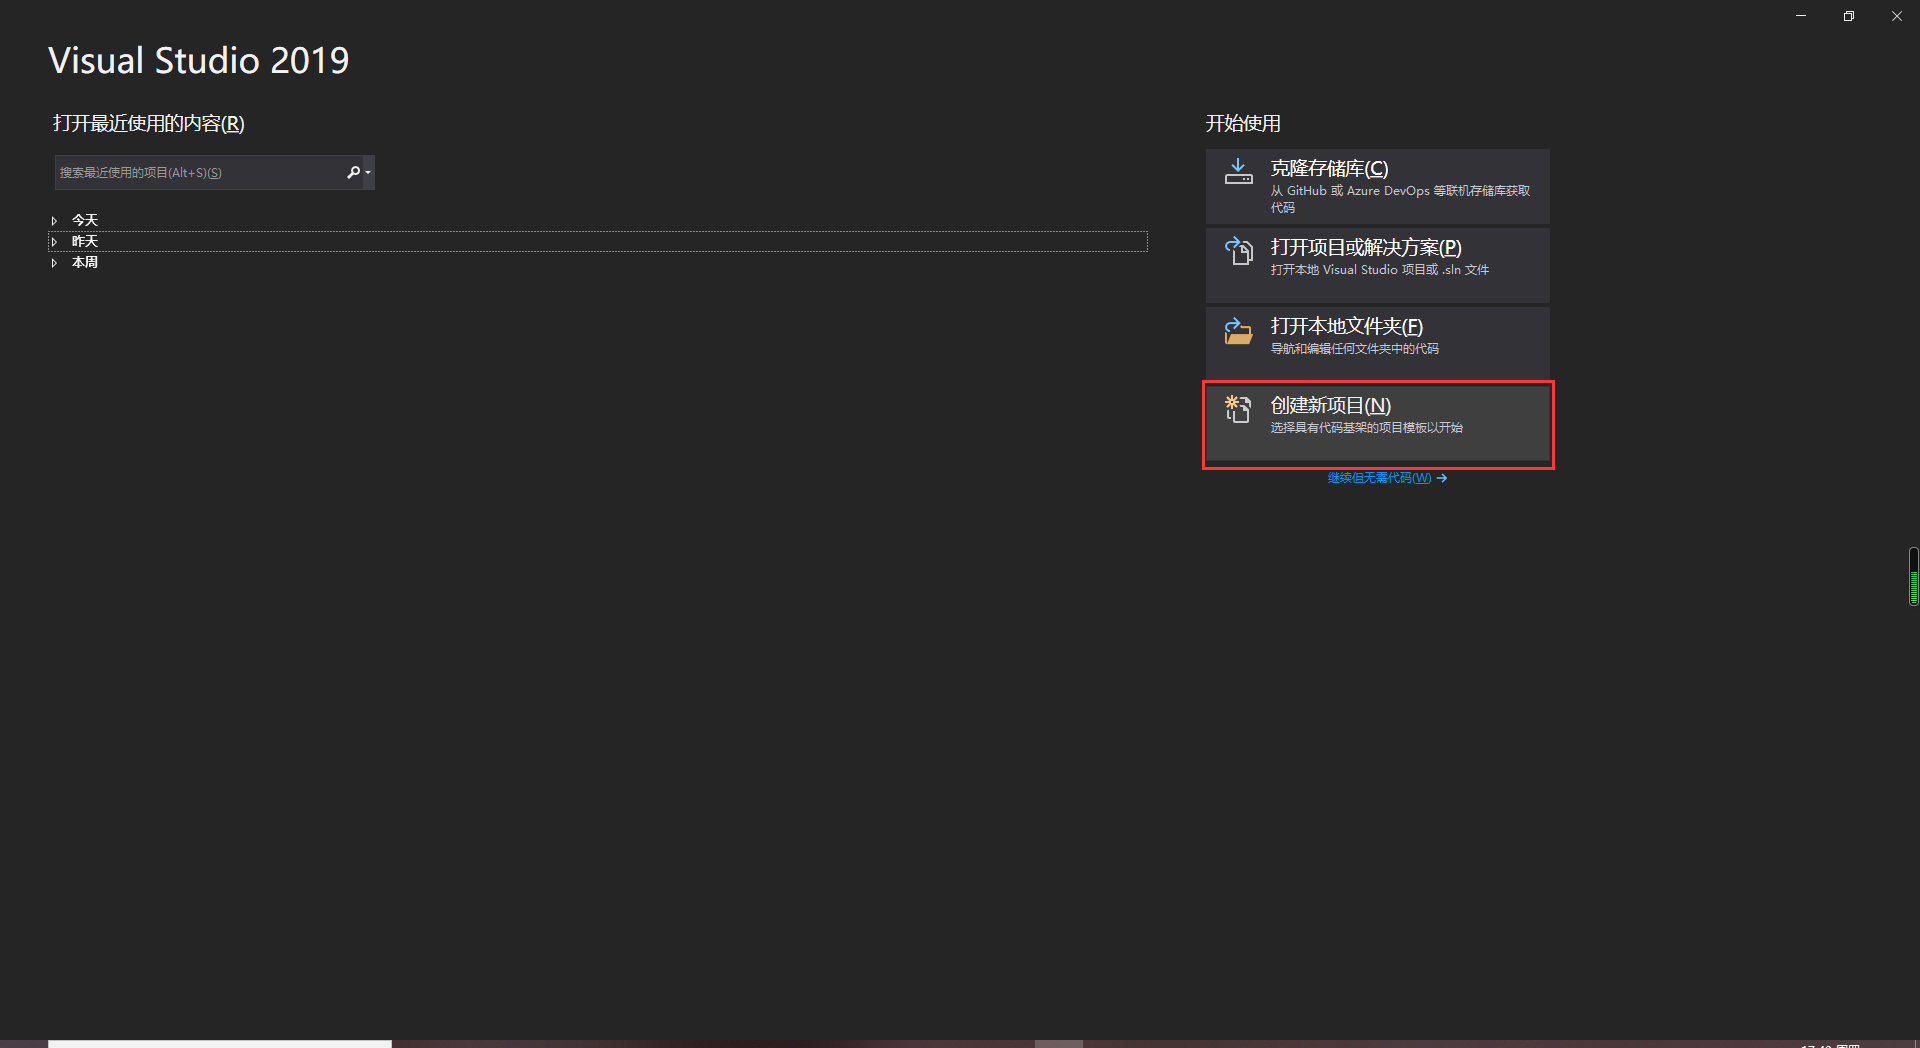Expand the 昨天 group
1920x1048 pixels.
click(x=54, y=241)
